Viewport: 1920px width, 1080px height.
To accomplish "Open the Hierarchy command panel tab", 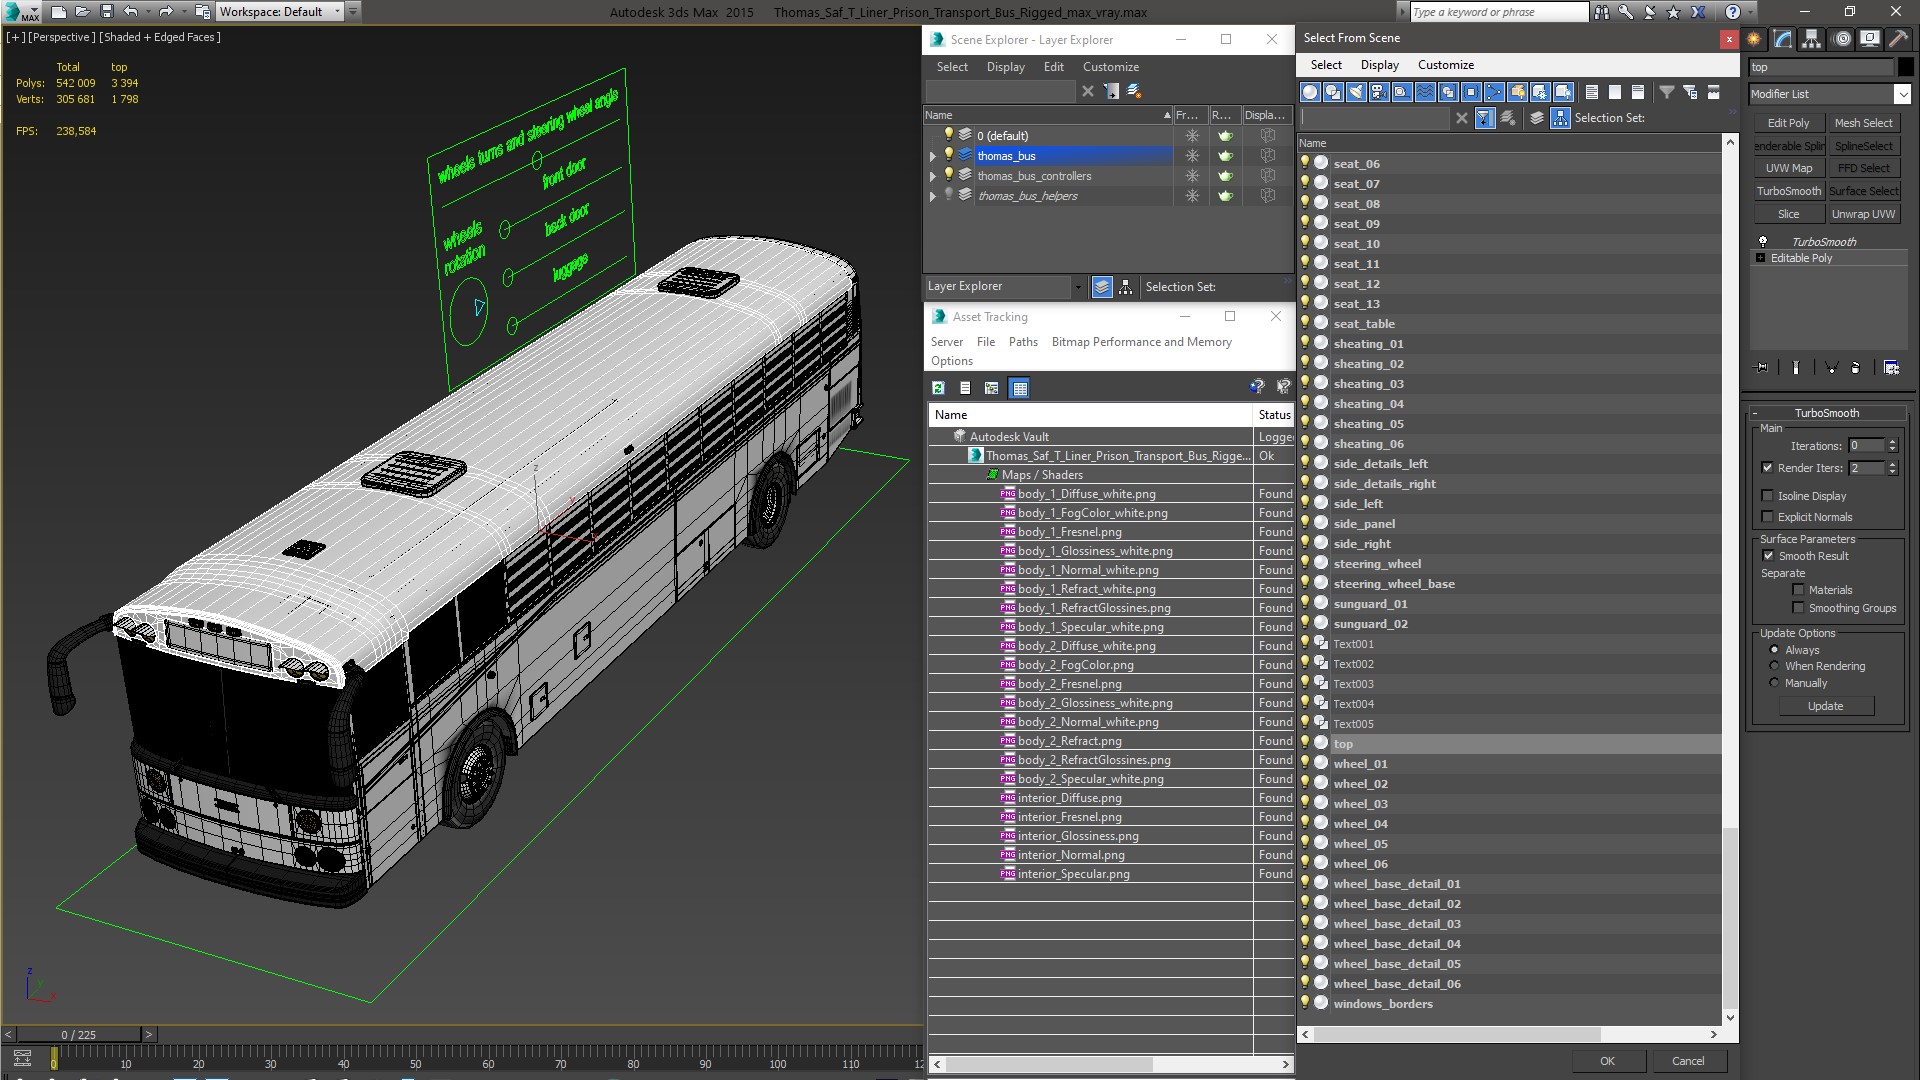I will [x=1811, y=39].
